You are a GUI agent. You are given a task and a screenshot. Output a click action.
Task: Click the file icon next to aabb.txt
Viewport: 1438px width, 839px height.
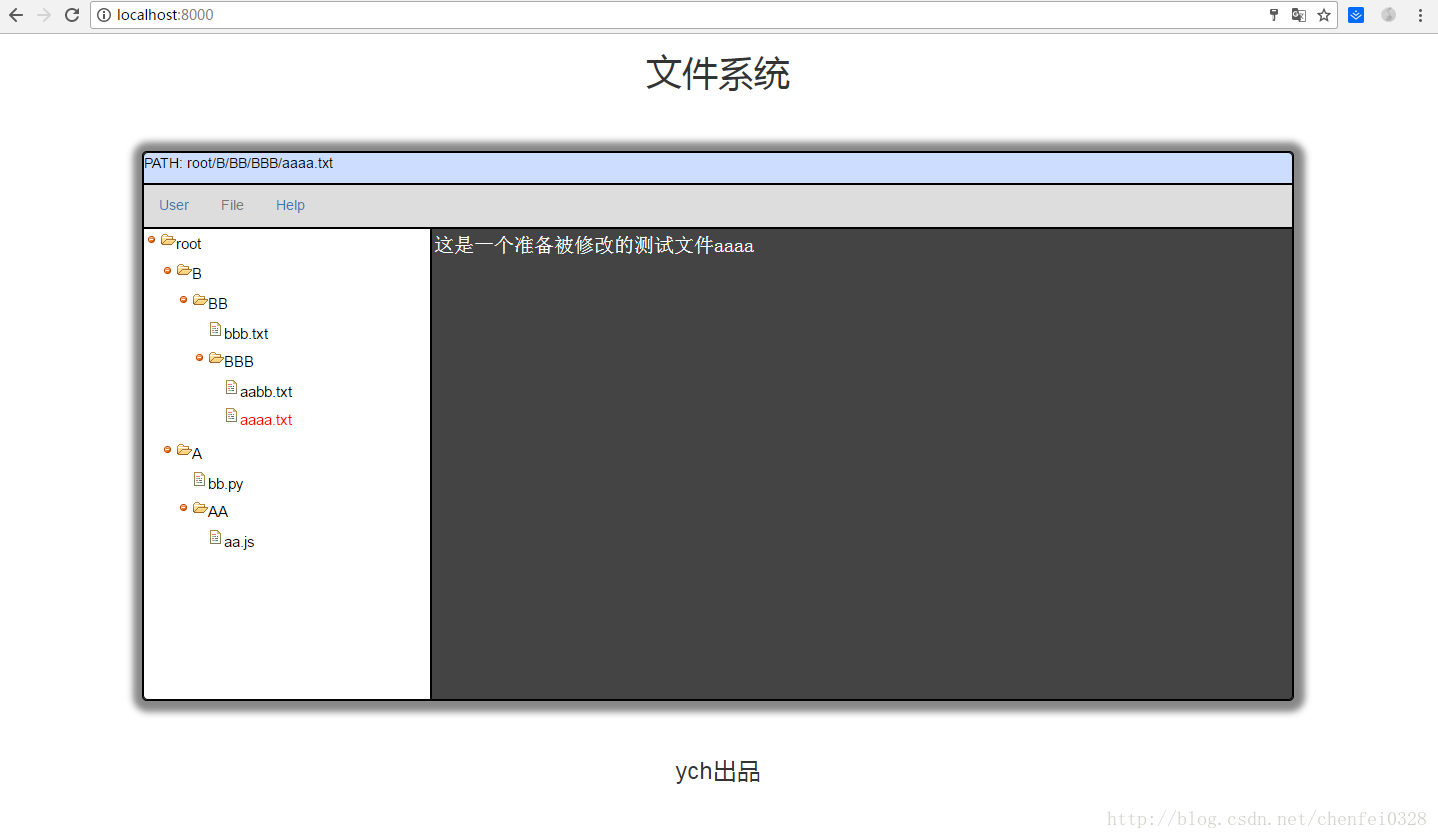[231, 387]
